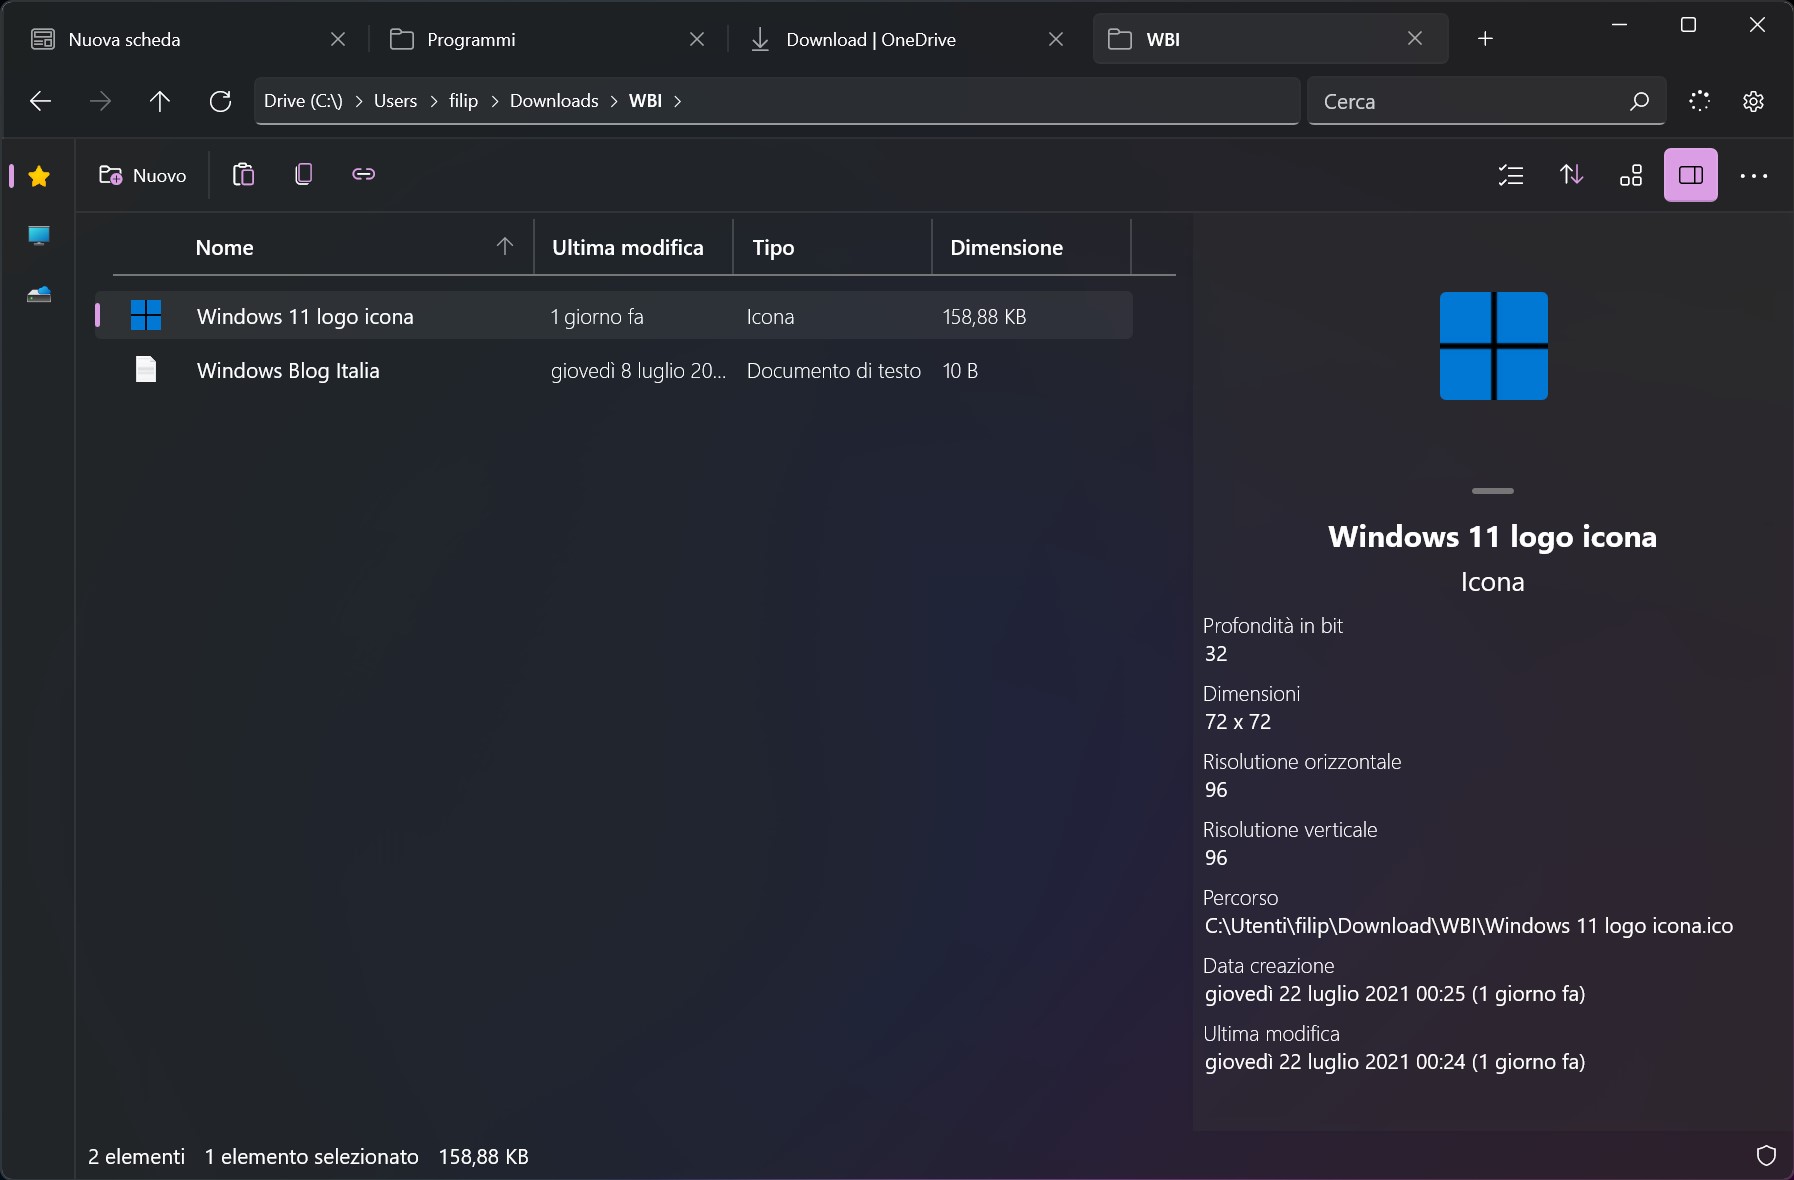Viewport: 1794px width, 1180px height.
Task: Click the Nome sort direction arrow
Action: (x=505, y=246)
